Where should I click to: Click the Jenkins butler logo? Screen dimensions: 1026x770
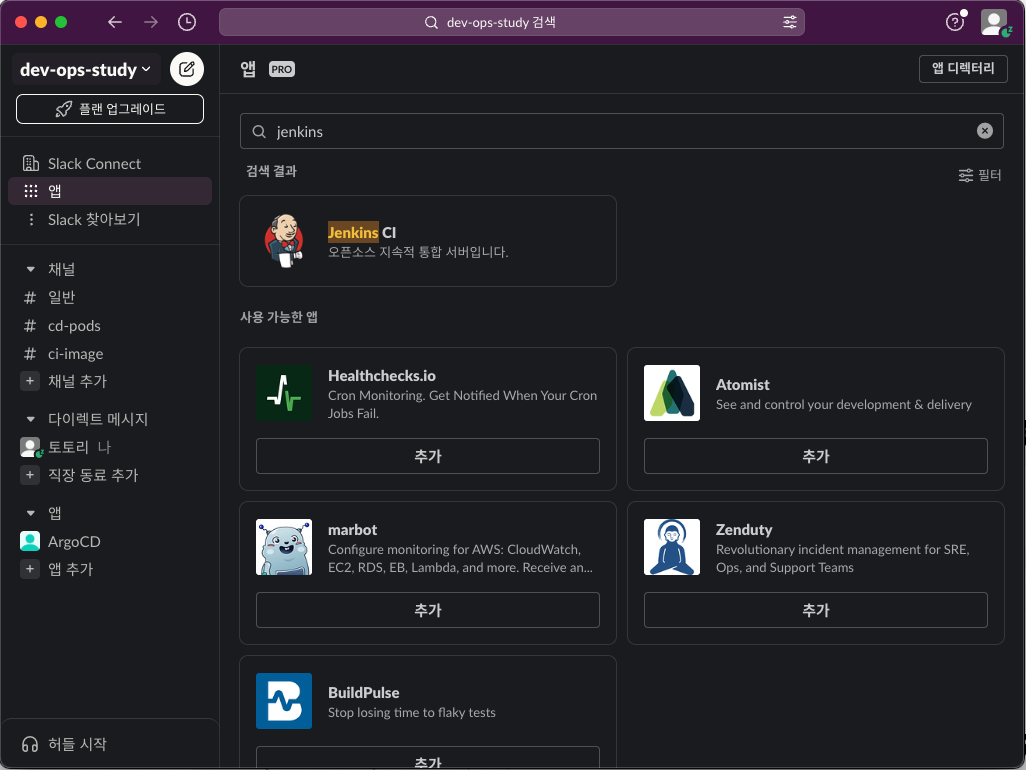tap(284, 241)
